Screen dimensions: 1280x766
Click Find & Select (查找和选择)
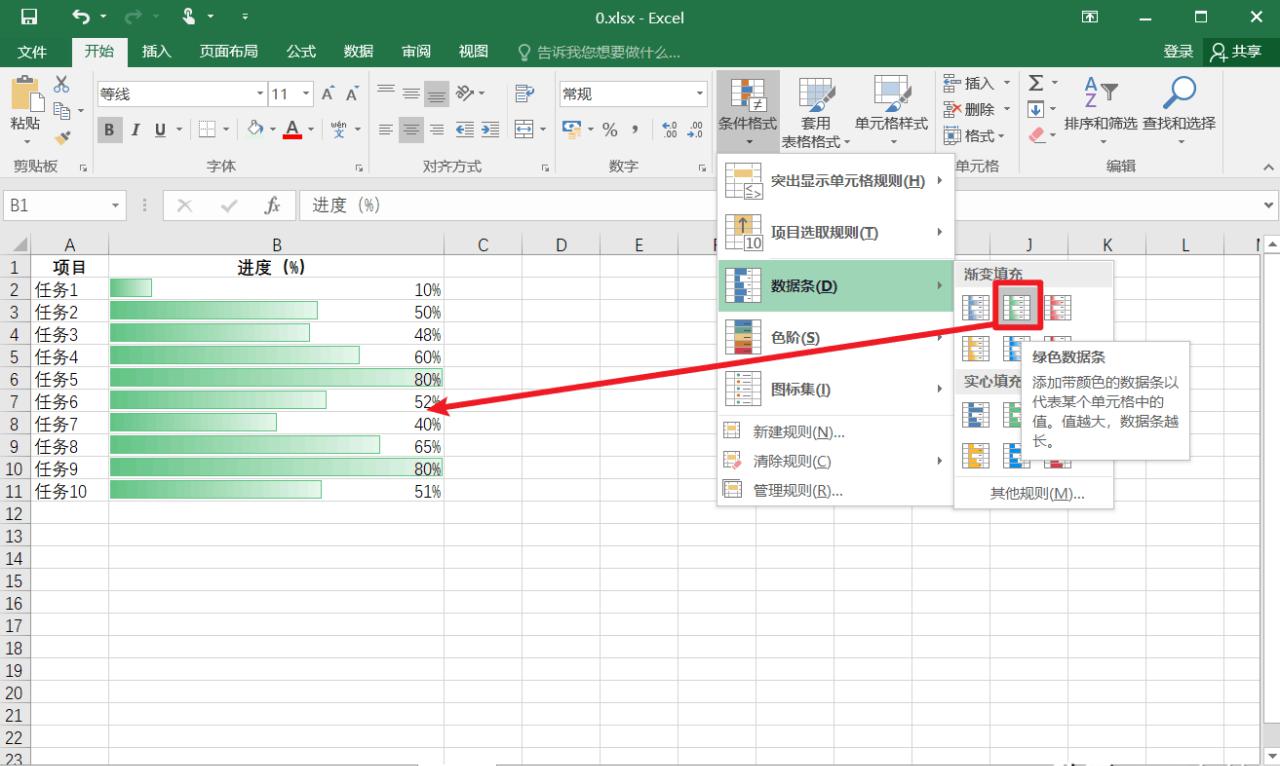(1179, 110)
